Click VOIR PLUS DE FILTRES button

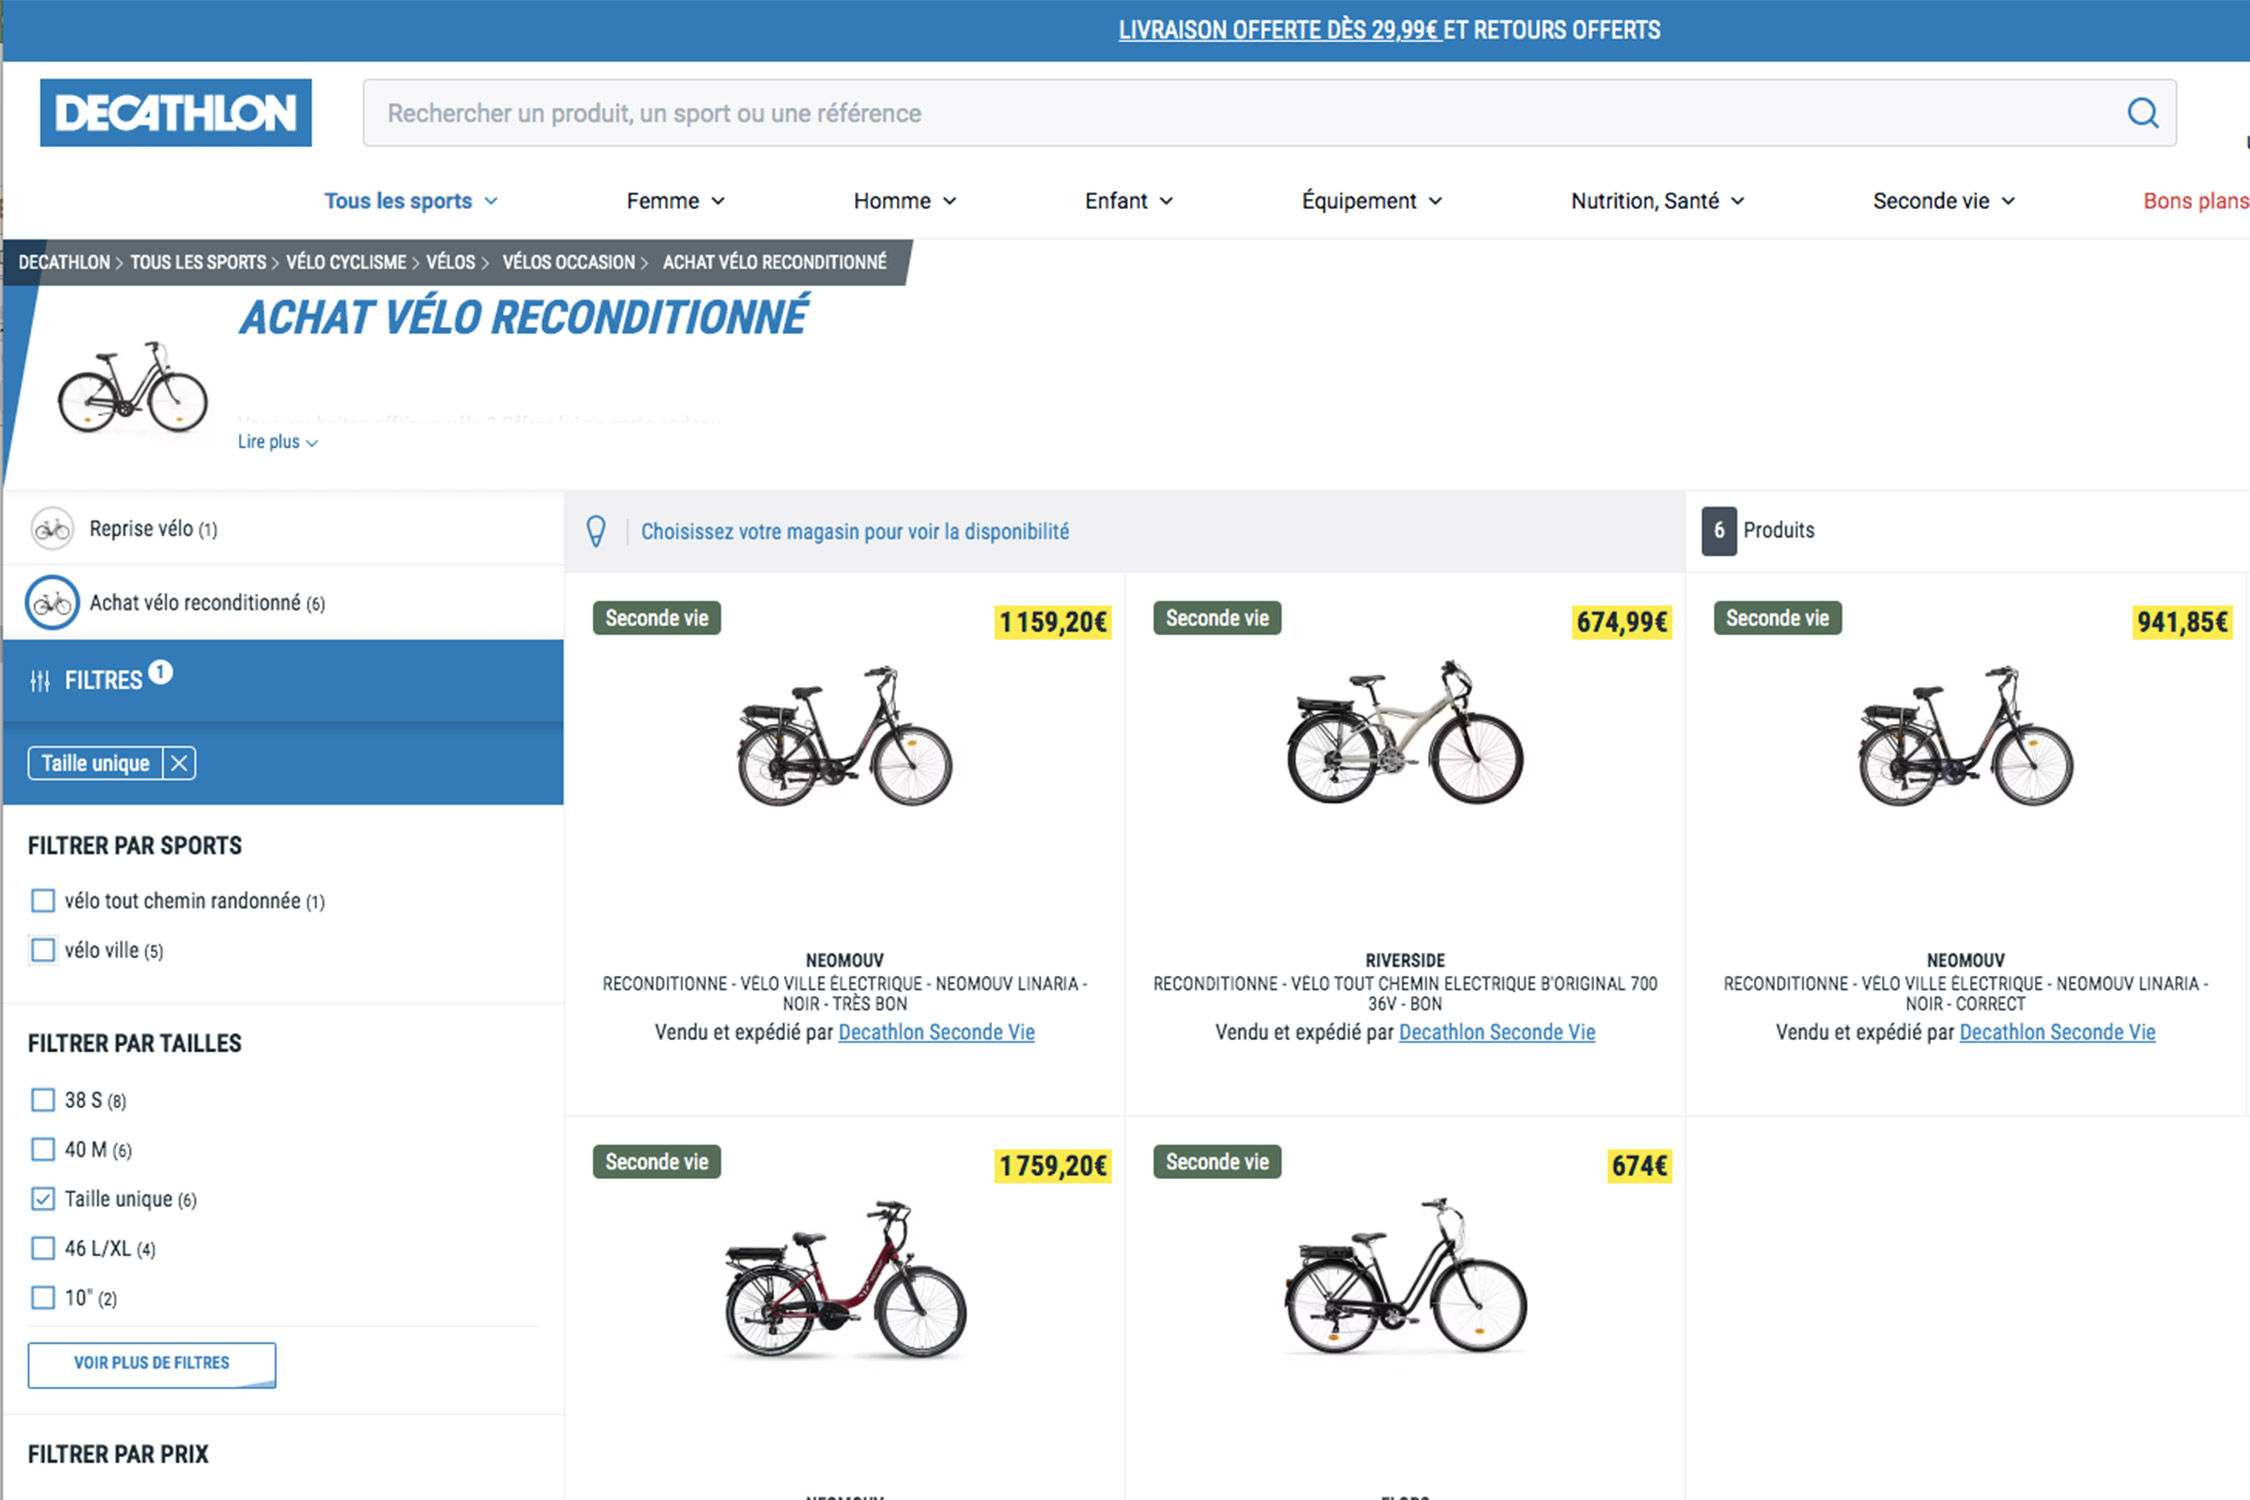tap(152, 1364)
